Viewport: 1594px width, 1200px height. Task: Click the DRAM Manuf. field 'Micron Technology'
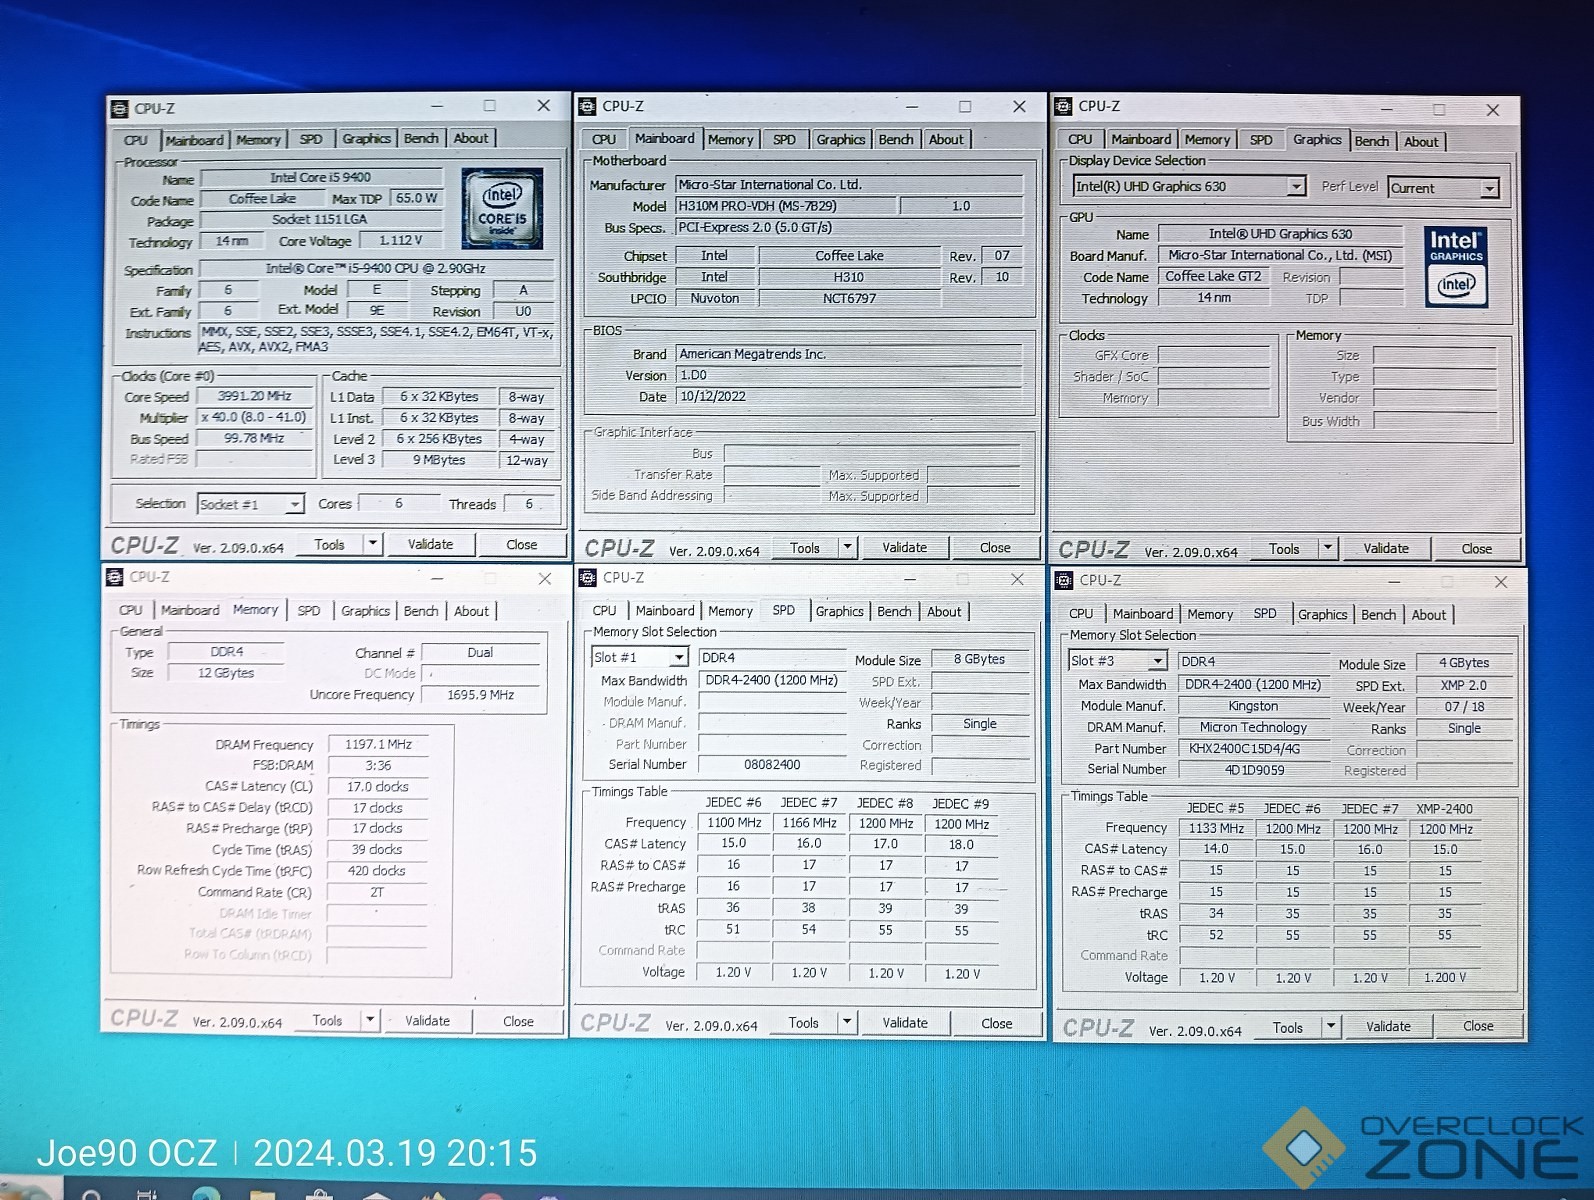point(1253,727)
